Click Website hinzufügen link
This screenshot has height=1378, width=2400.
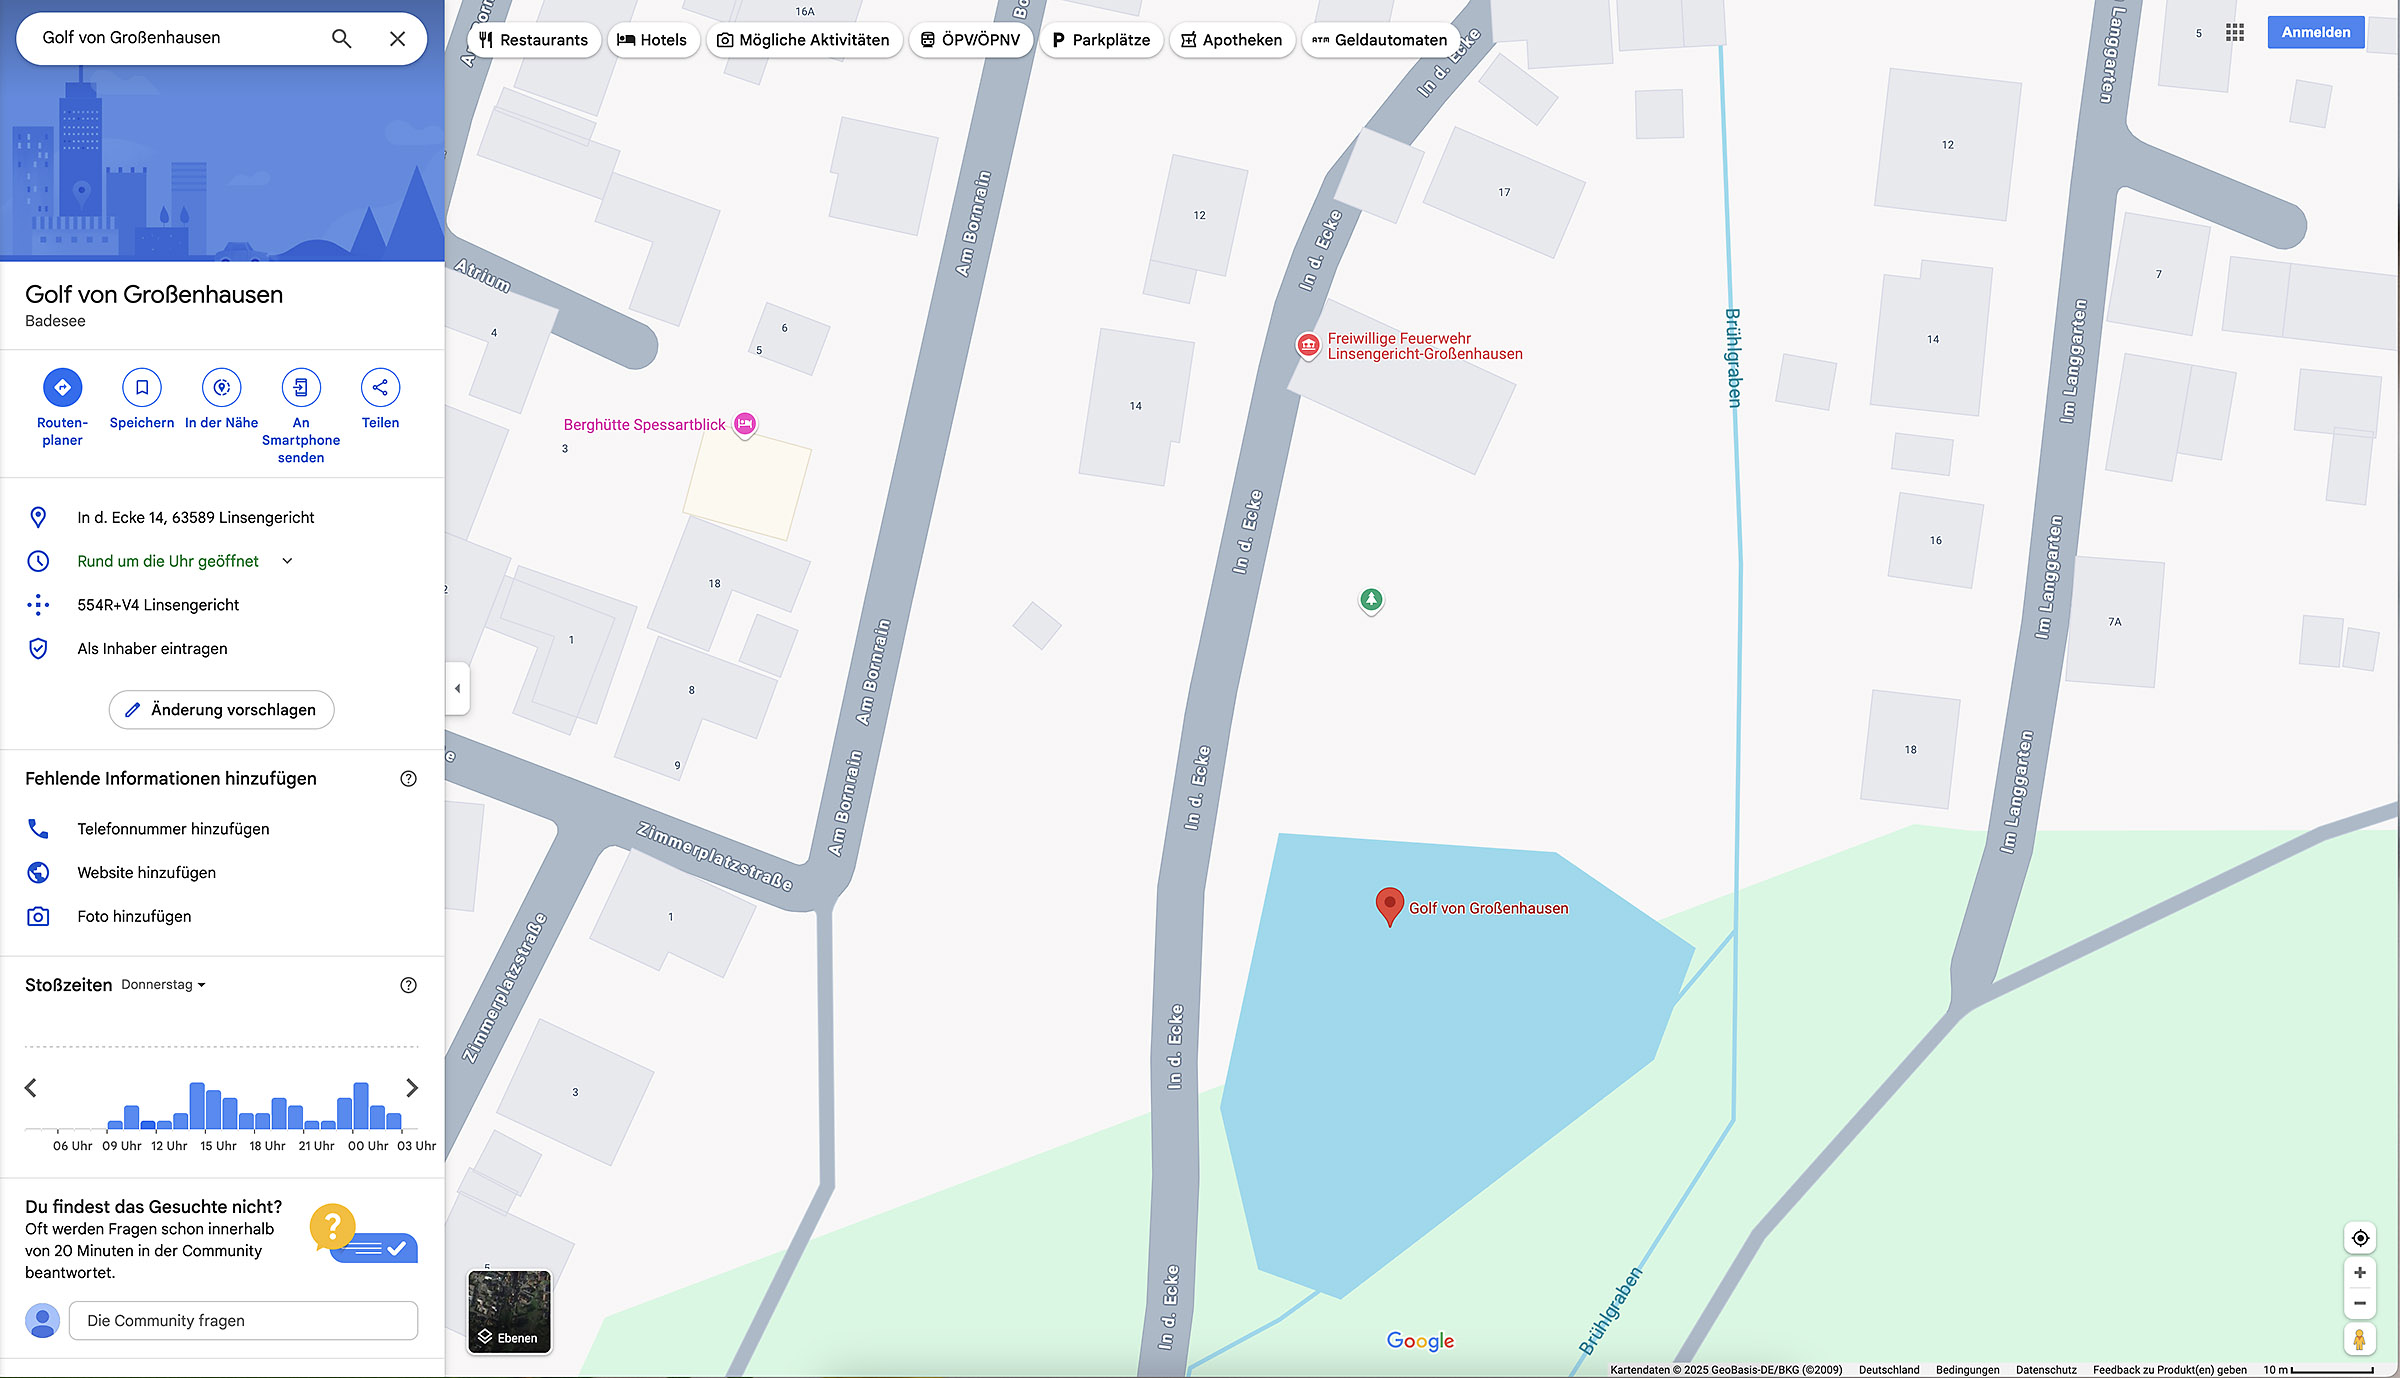pyautogui.click(x=147, y=873)
